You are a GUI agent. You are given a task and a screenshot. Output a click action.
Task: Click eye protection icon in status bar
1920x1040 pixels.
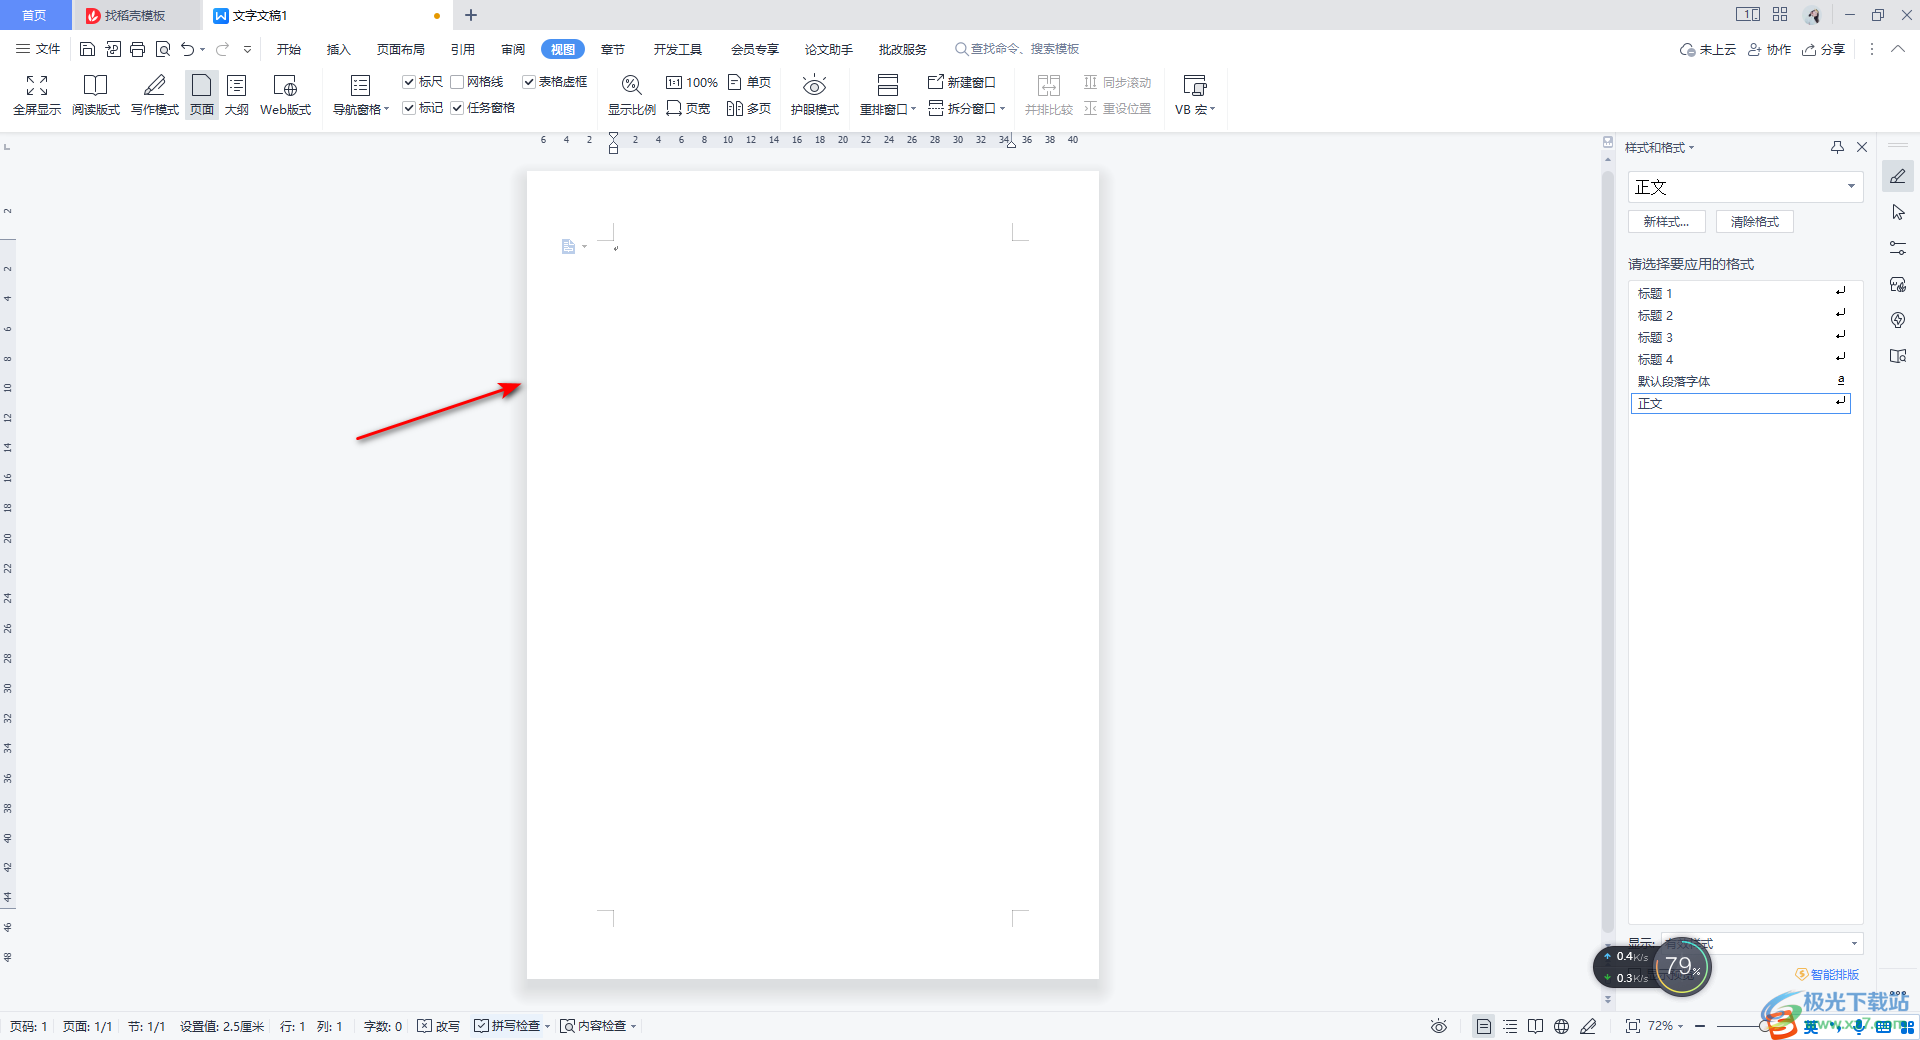pos(1439,1026)
